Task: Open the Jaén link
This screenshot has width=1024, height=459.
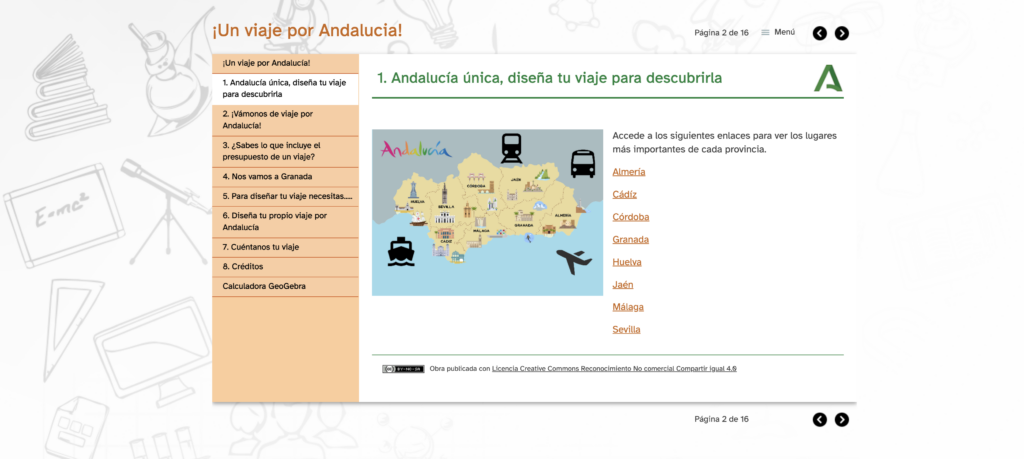Action: (x=623, y=285)
